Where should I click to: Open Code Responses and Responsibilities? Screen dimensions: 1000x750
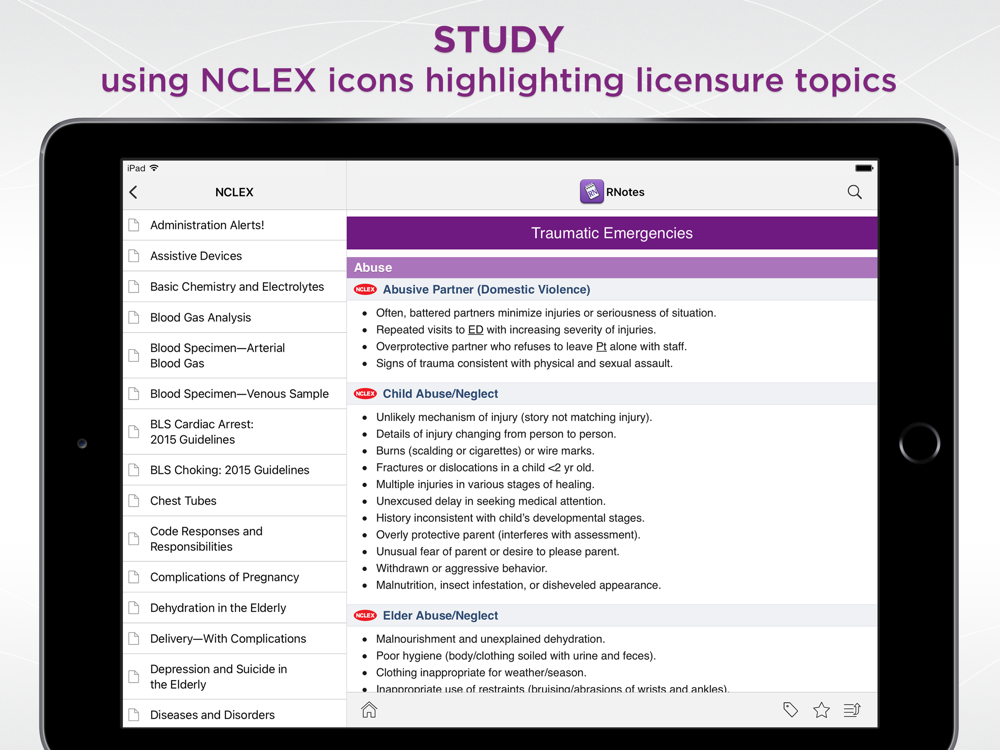point(235,539)
